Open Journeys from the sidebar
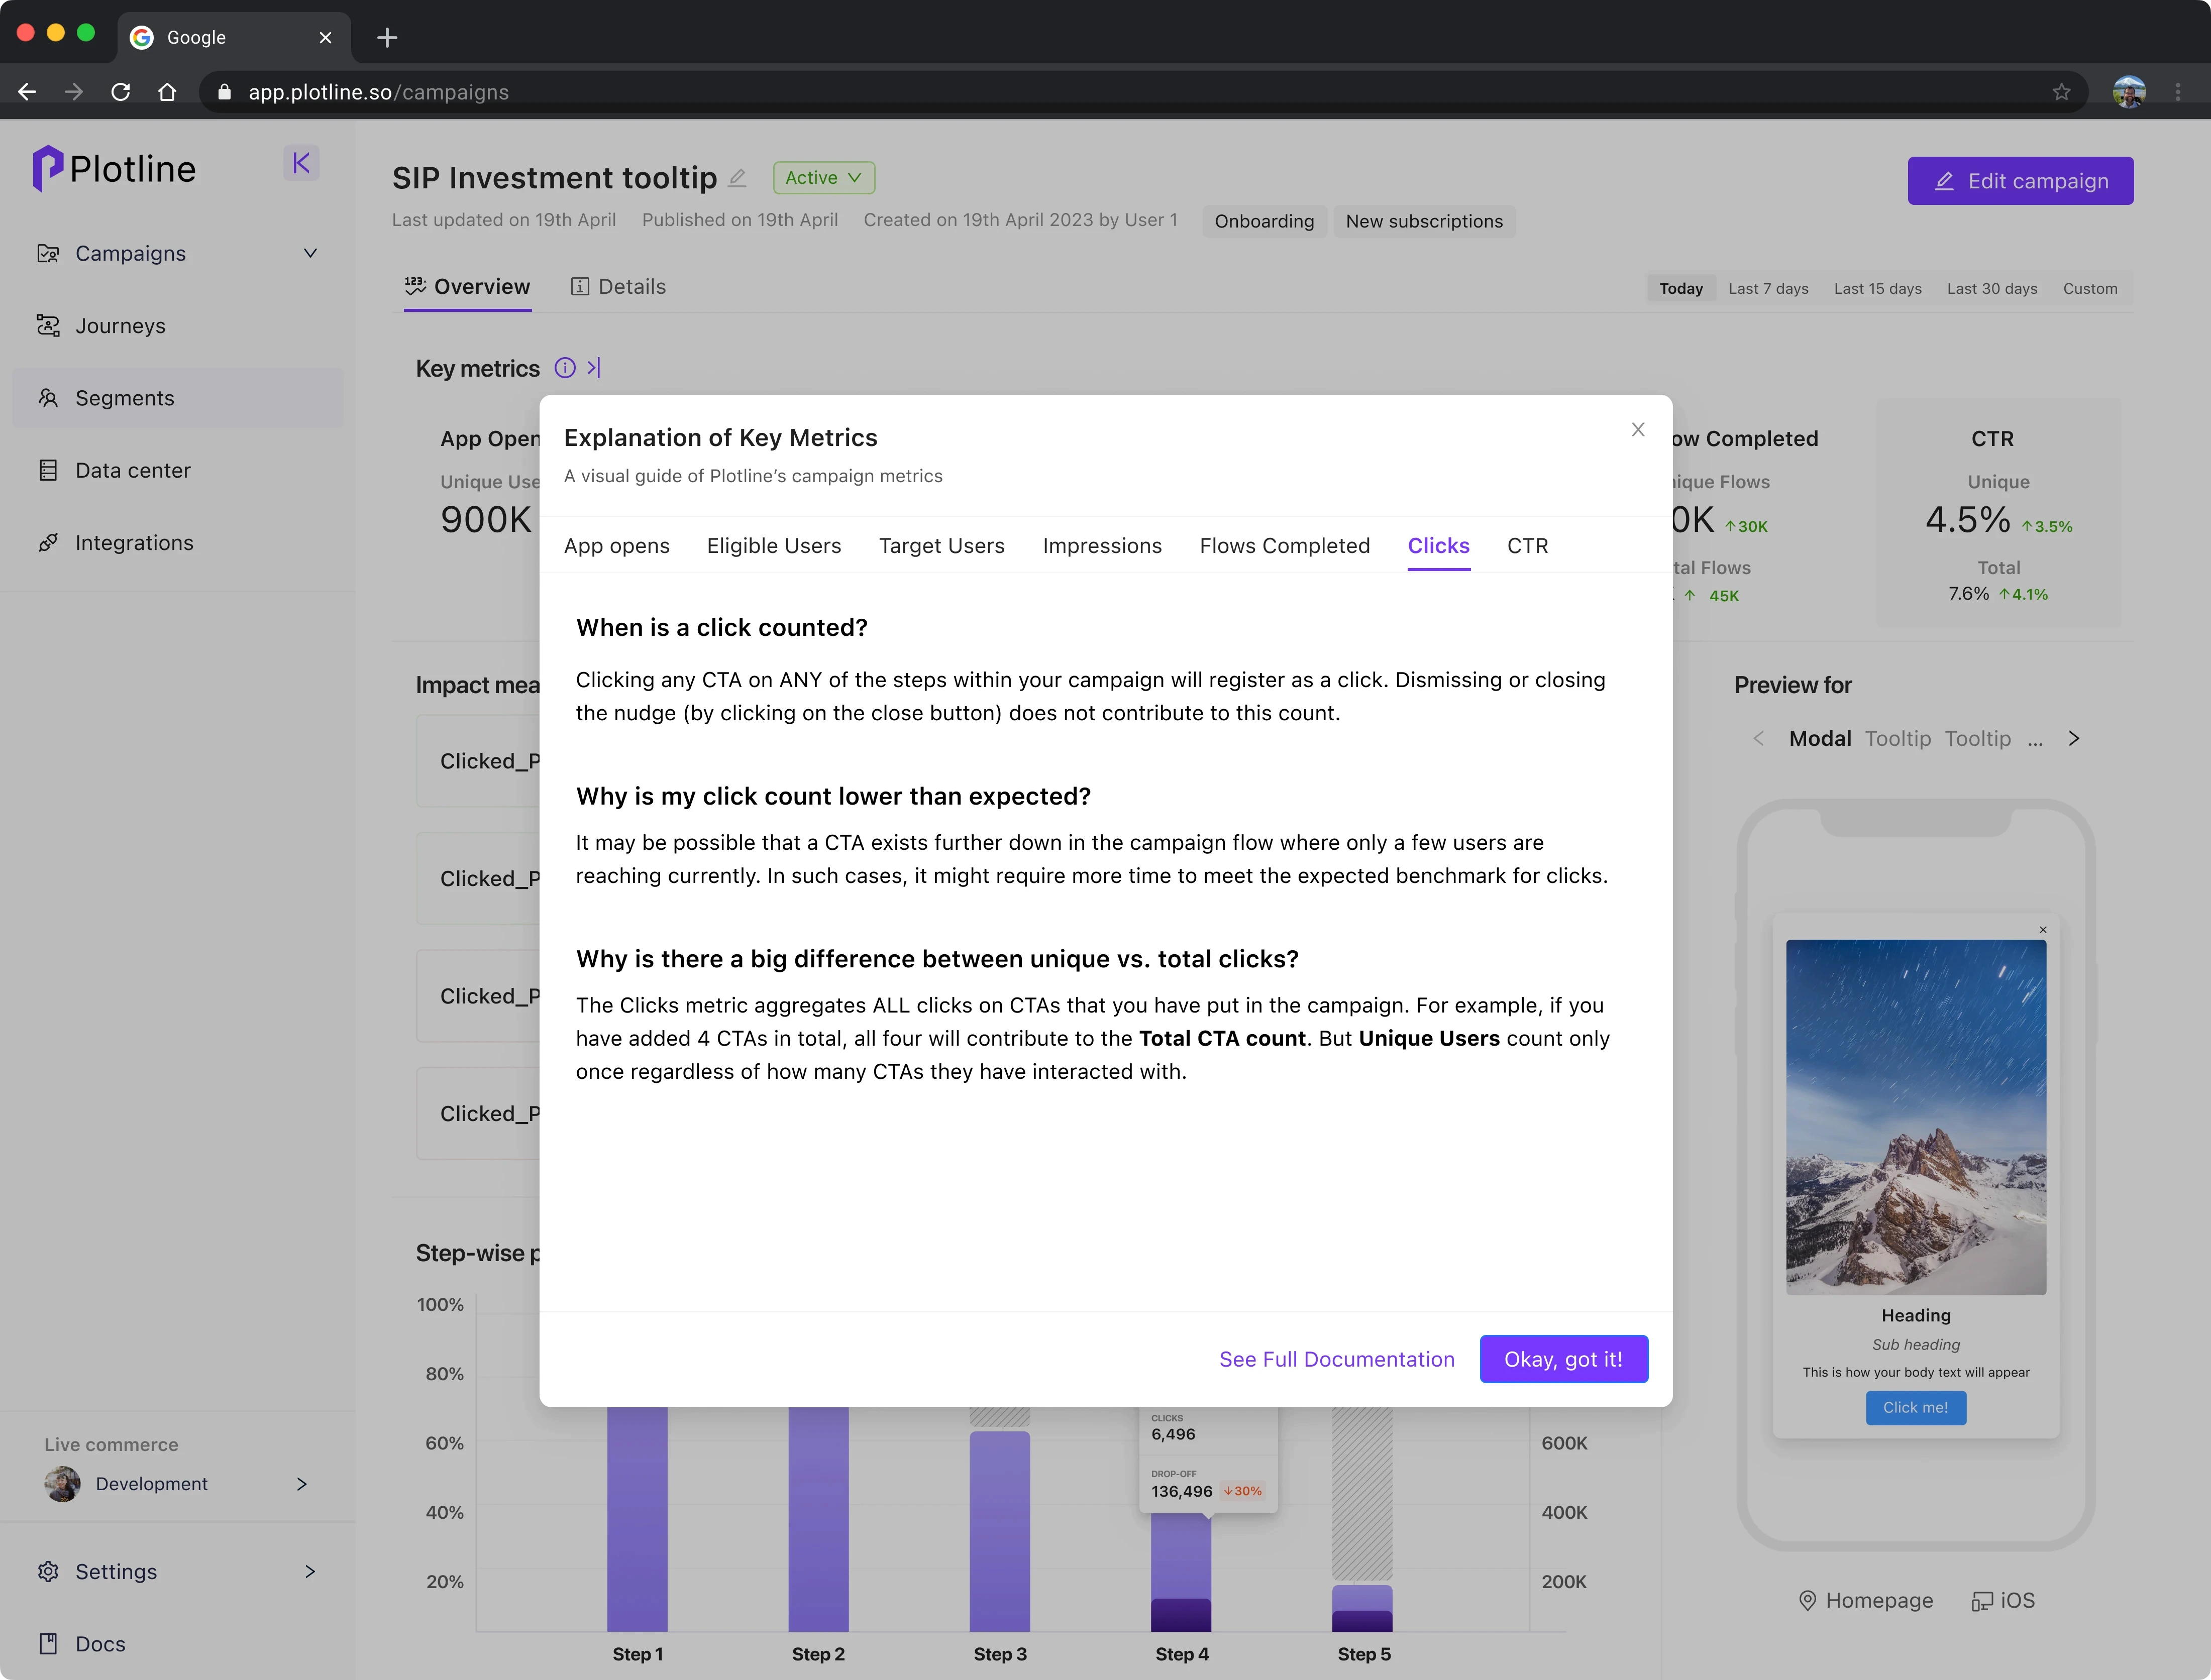 click(120, 326)
